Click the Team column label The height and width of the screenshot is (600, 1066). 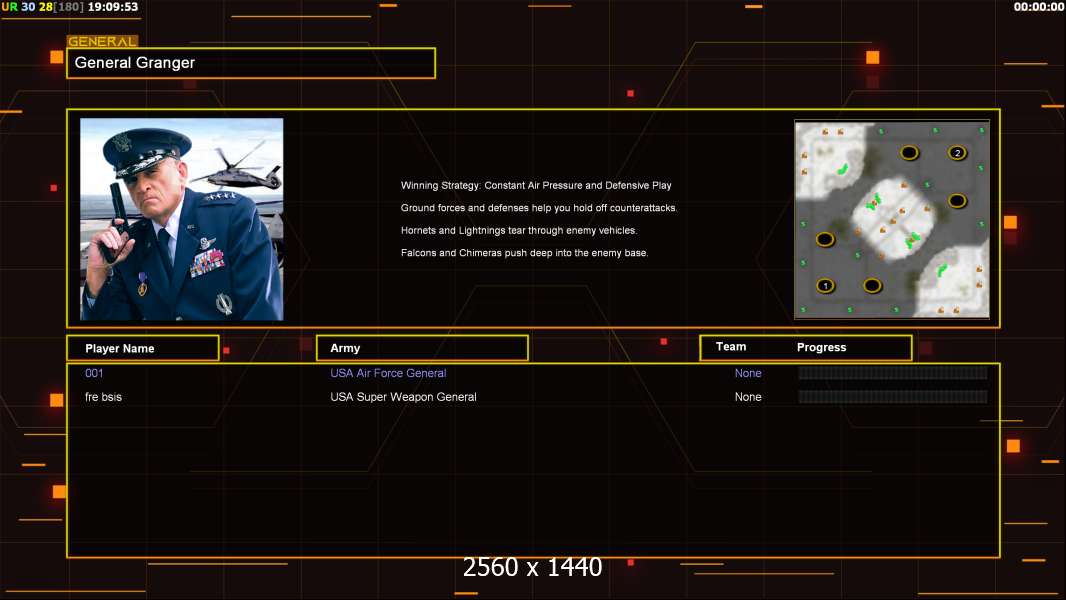pyautogui.click(x=731, y=347)
